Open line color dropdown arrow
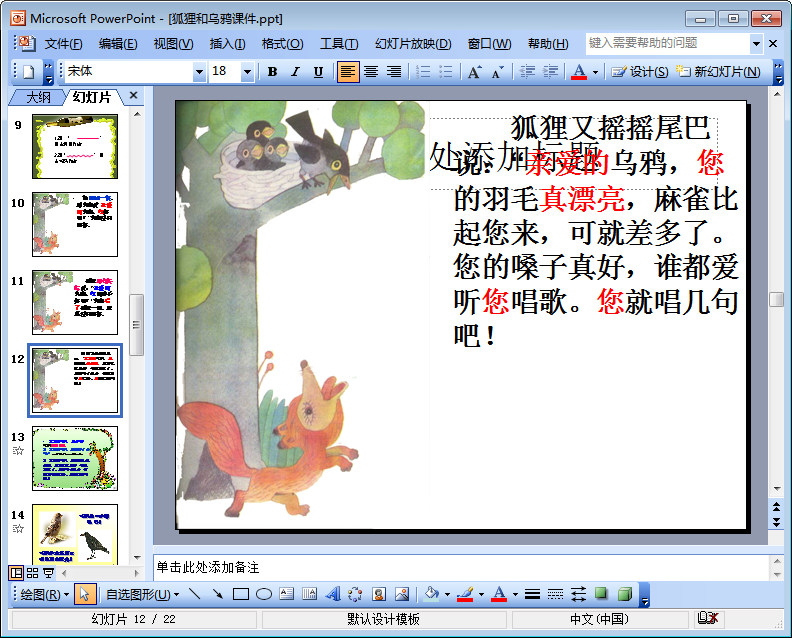Screen dimensions: 792x638 (481, 595)
